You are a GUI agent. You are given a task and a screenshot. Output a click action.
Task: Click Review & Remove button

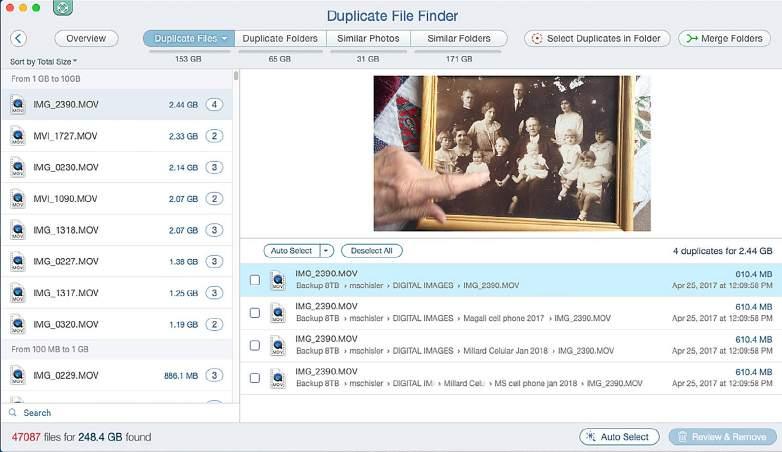[x=723, y=437]
